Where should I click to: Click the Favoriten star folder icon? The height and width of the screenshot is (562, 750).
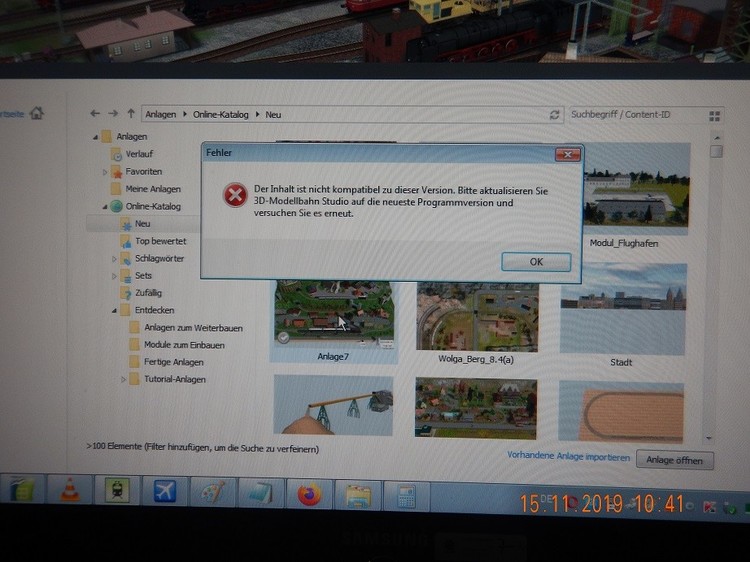point(116,172)
